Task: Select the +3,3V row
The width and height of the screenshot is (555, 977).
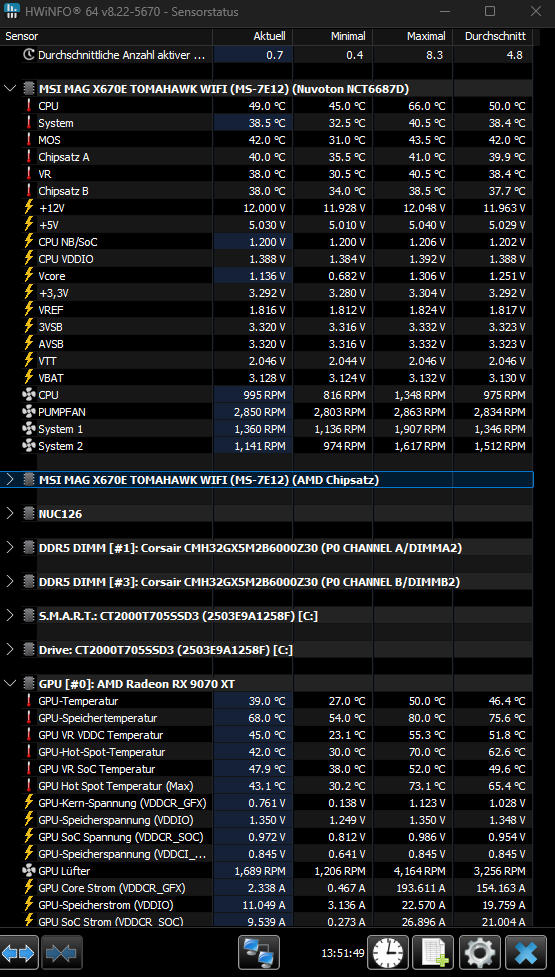Action: click(267, 293)
